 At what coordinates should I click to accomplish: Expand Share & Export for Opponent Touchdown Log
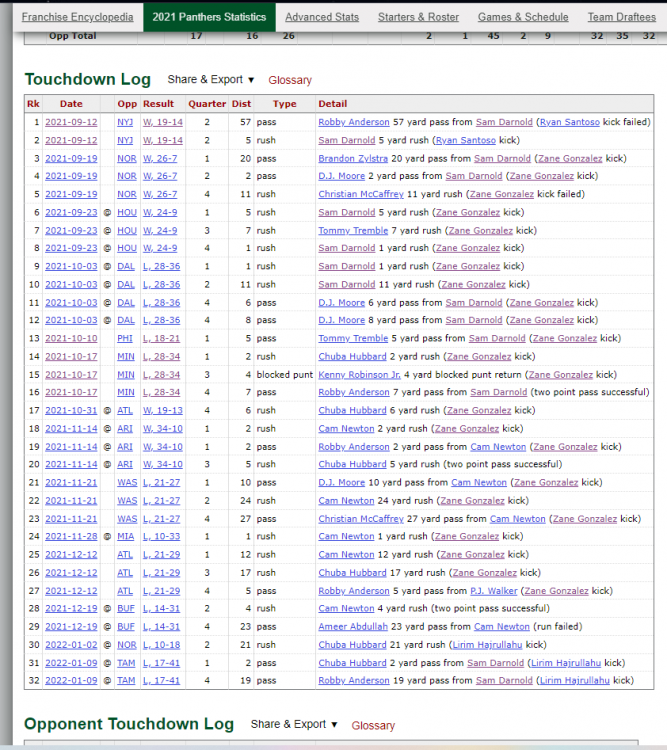[293, 724]
